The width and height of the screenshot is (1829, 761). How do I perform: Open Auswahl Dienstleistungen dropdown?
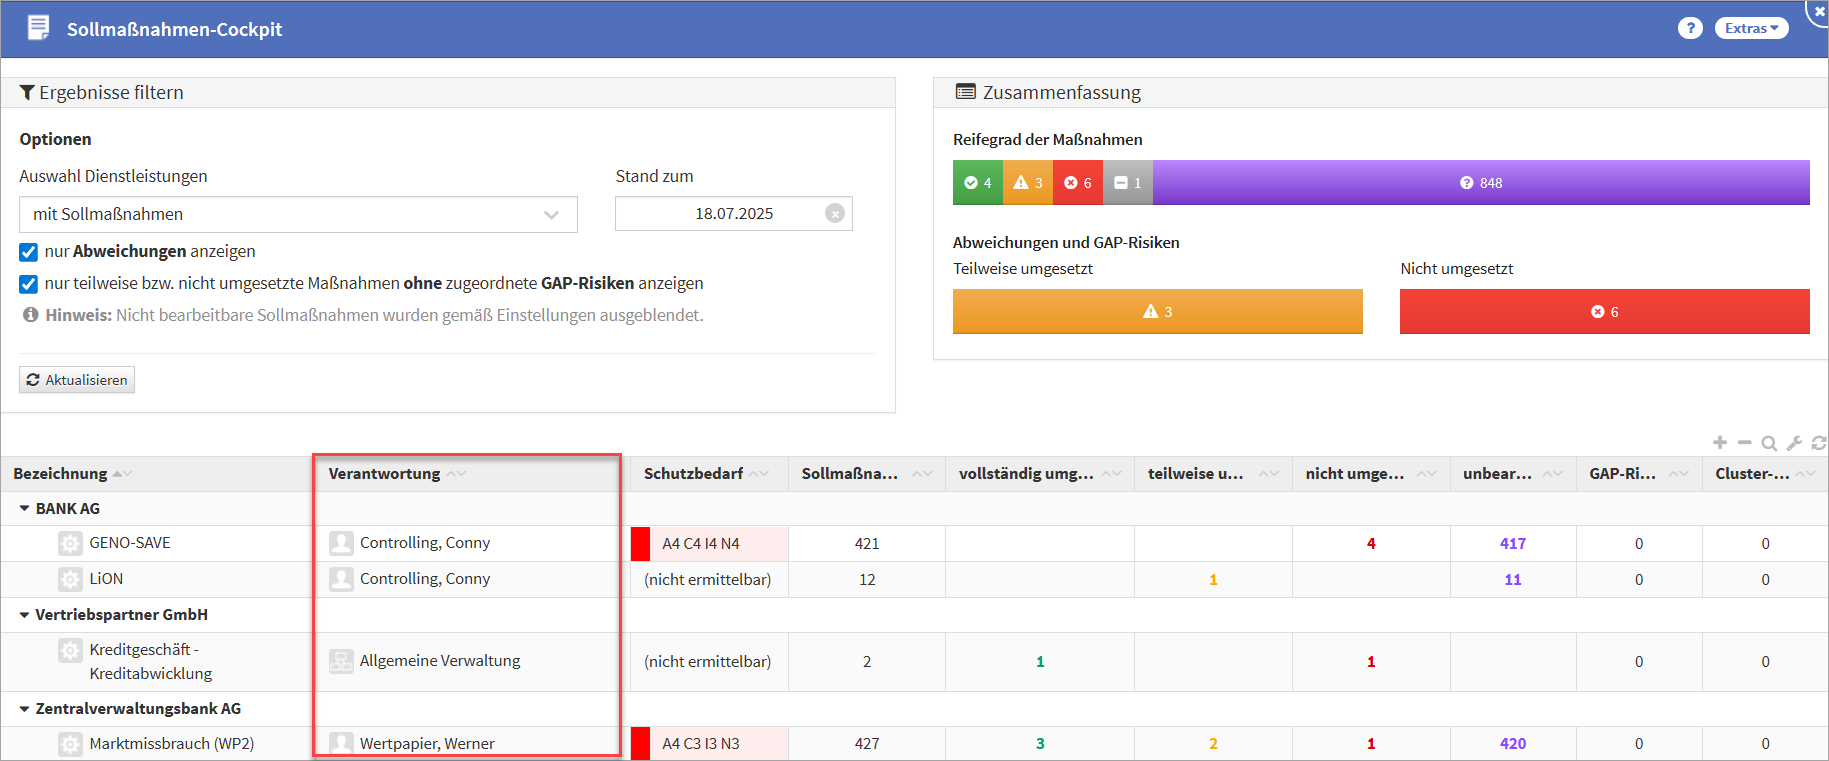pyautogui.click(x=298, y=214)
